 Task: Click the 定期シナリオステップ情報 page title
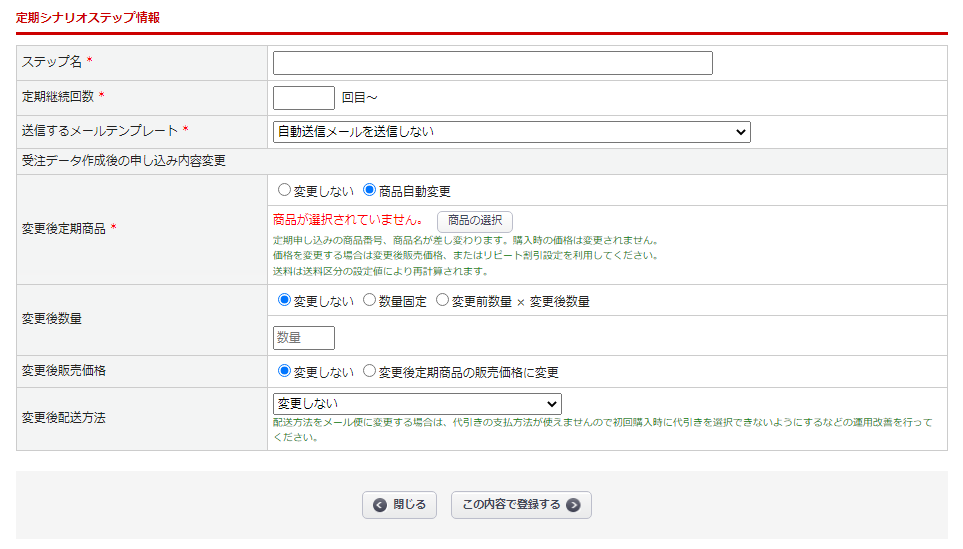click(88, 18)
